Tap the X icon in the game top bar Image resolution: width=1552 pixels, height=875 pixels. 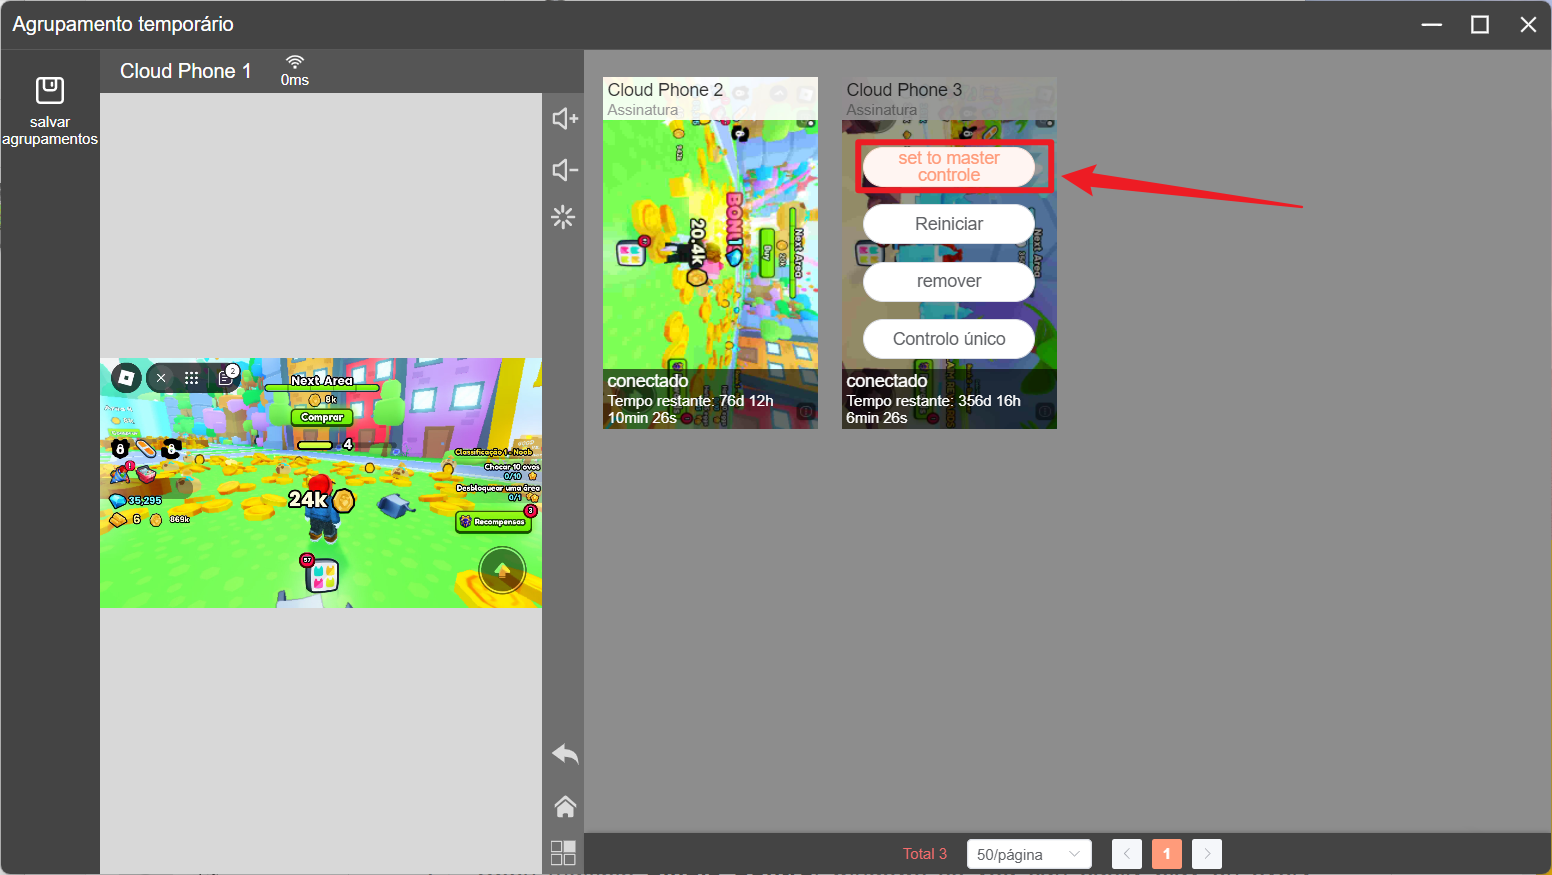tap(161, 378)
